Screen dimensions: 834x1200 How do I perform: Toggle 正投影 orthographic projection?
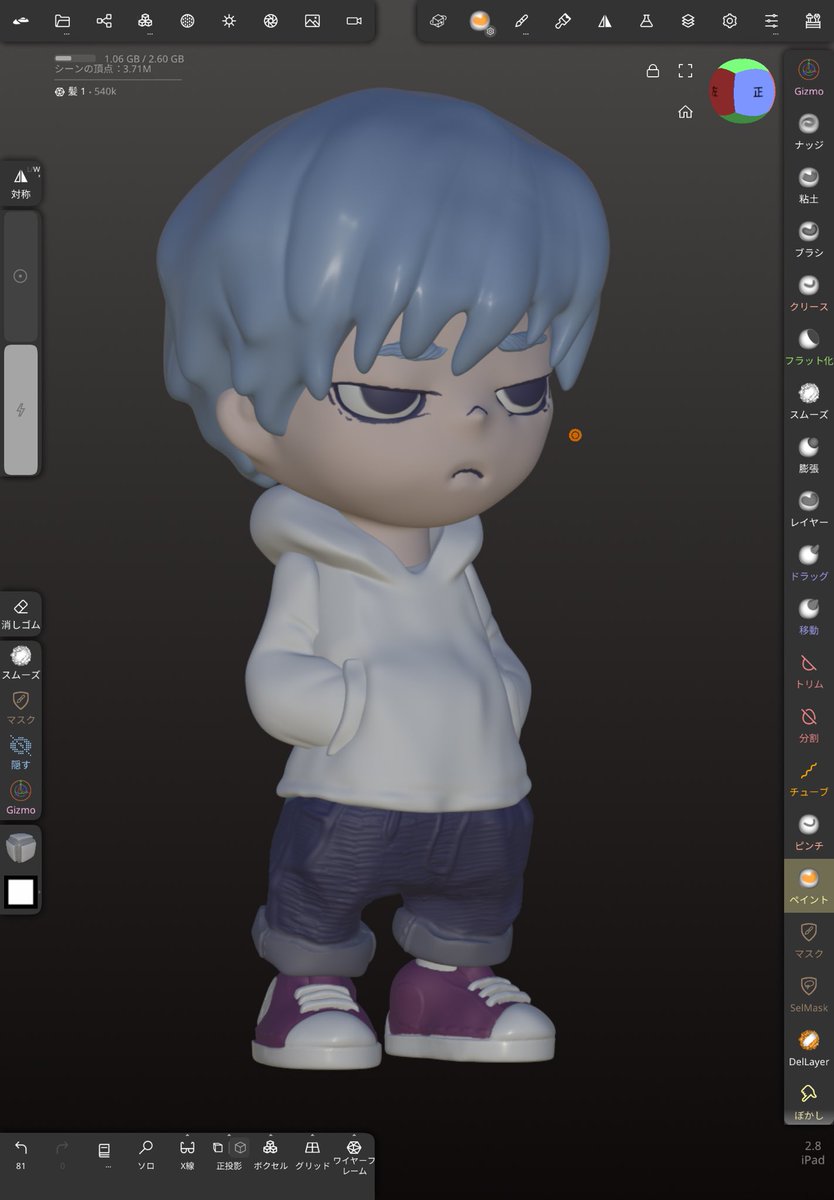pos(229,1155)
